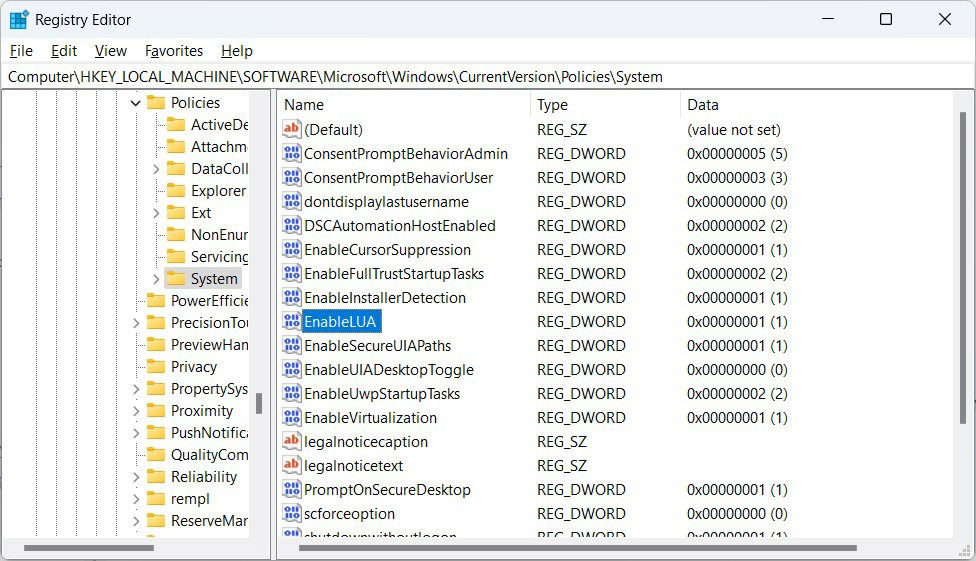Click the EnableUwpStartupTasks DWORD icon

pyautogui.click(x=291, y=394)
